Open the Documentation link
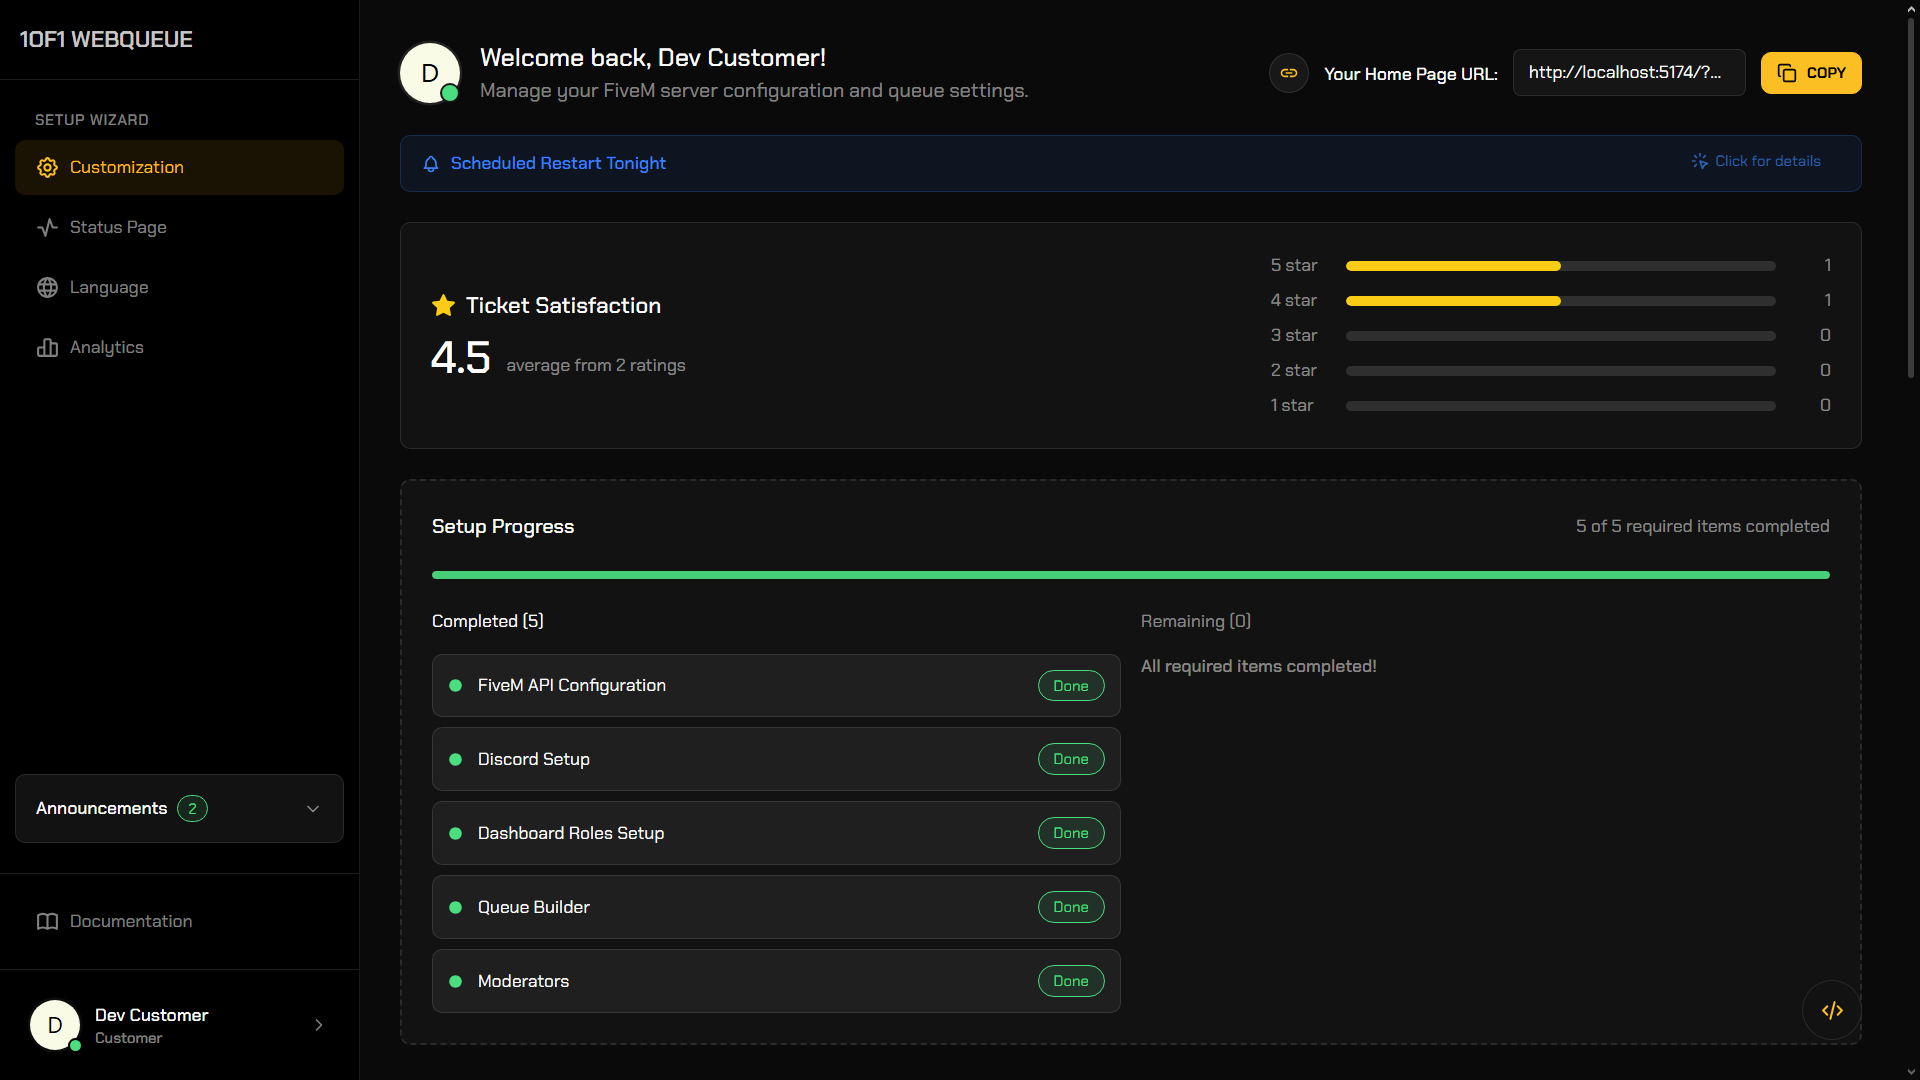 [x=179, y=921]
